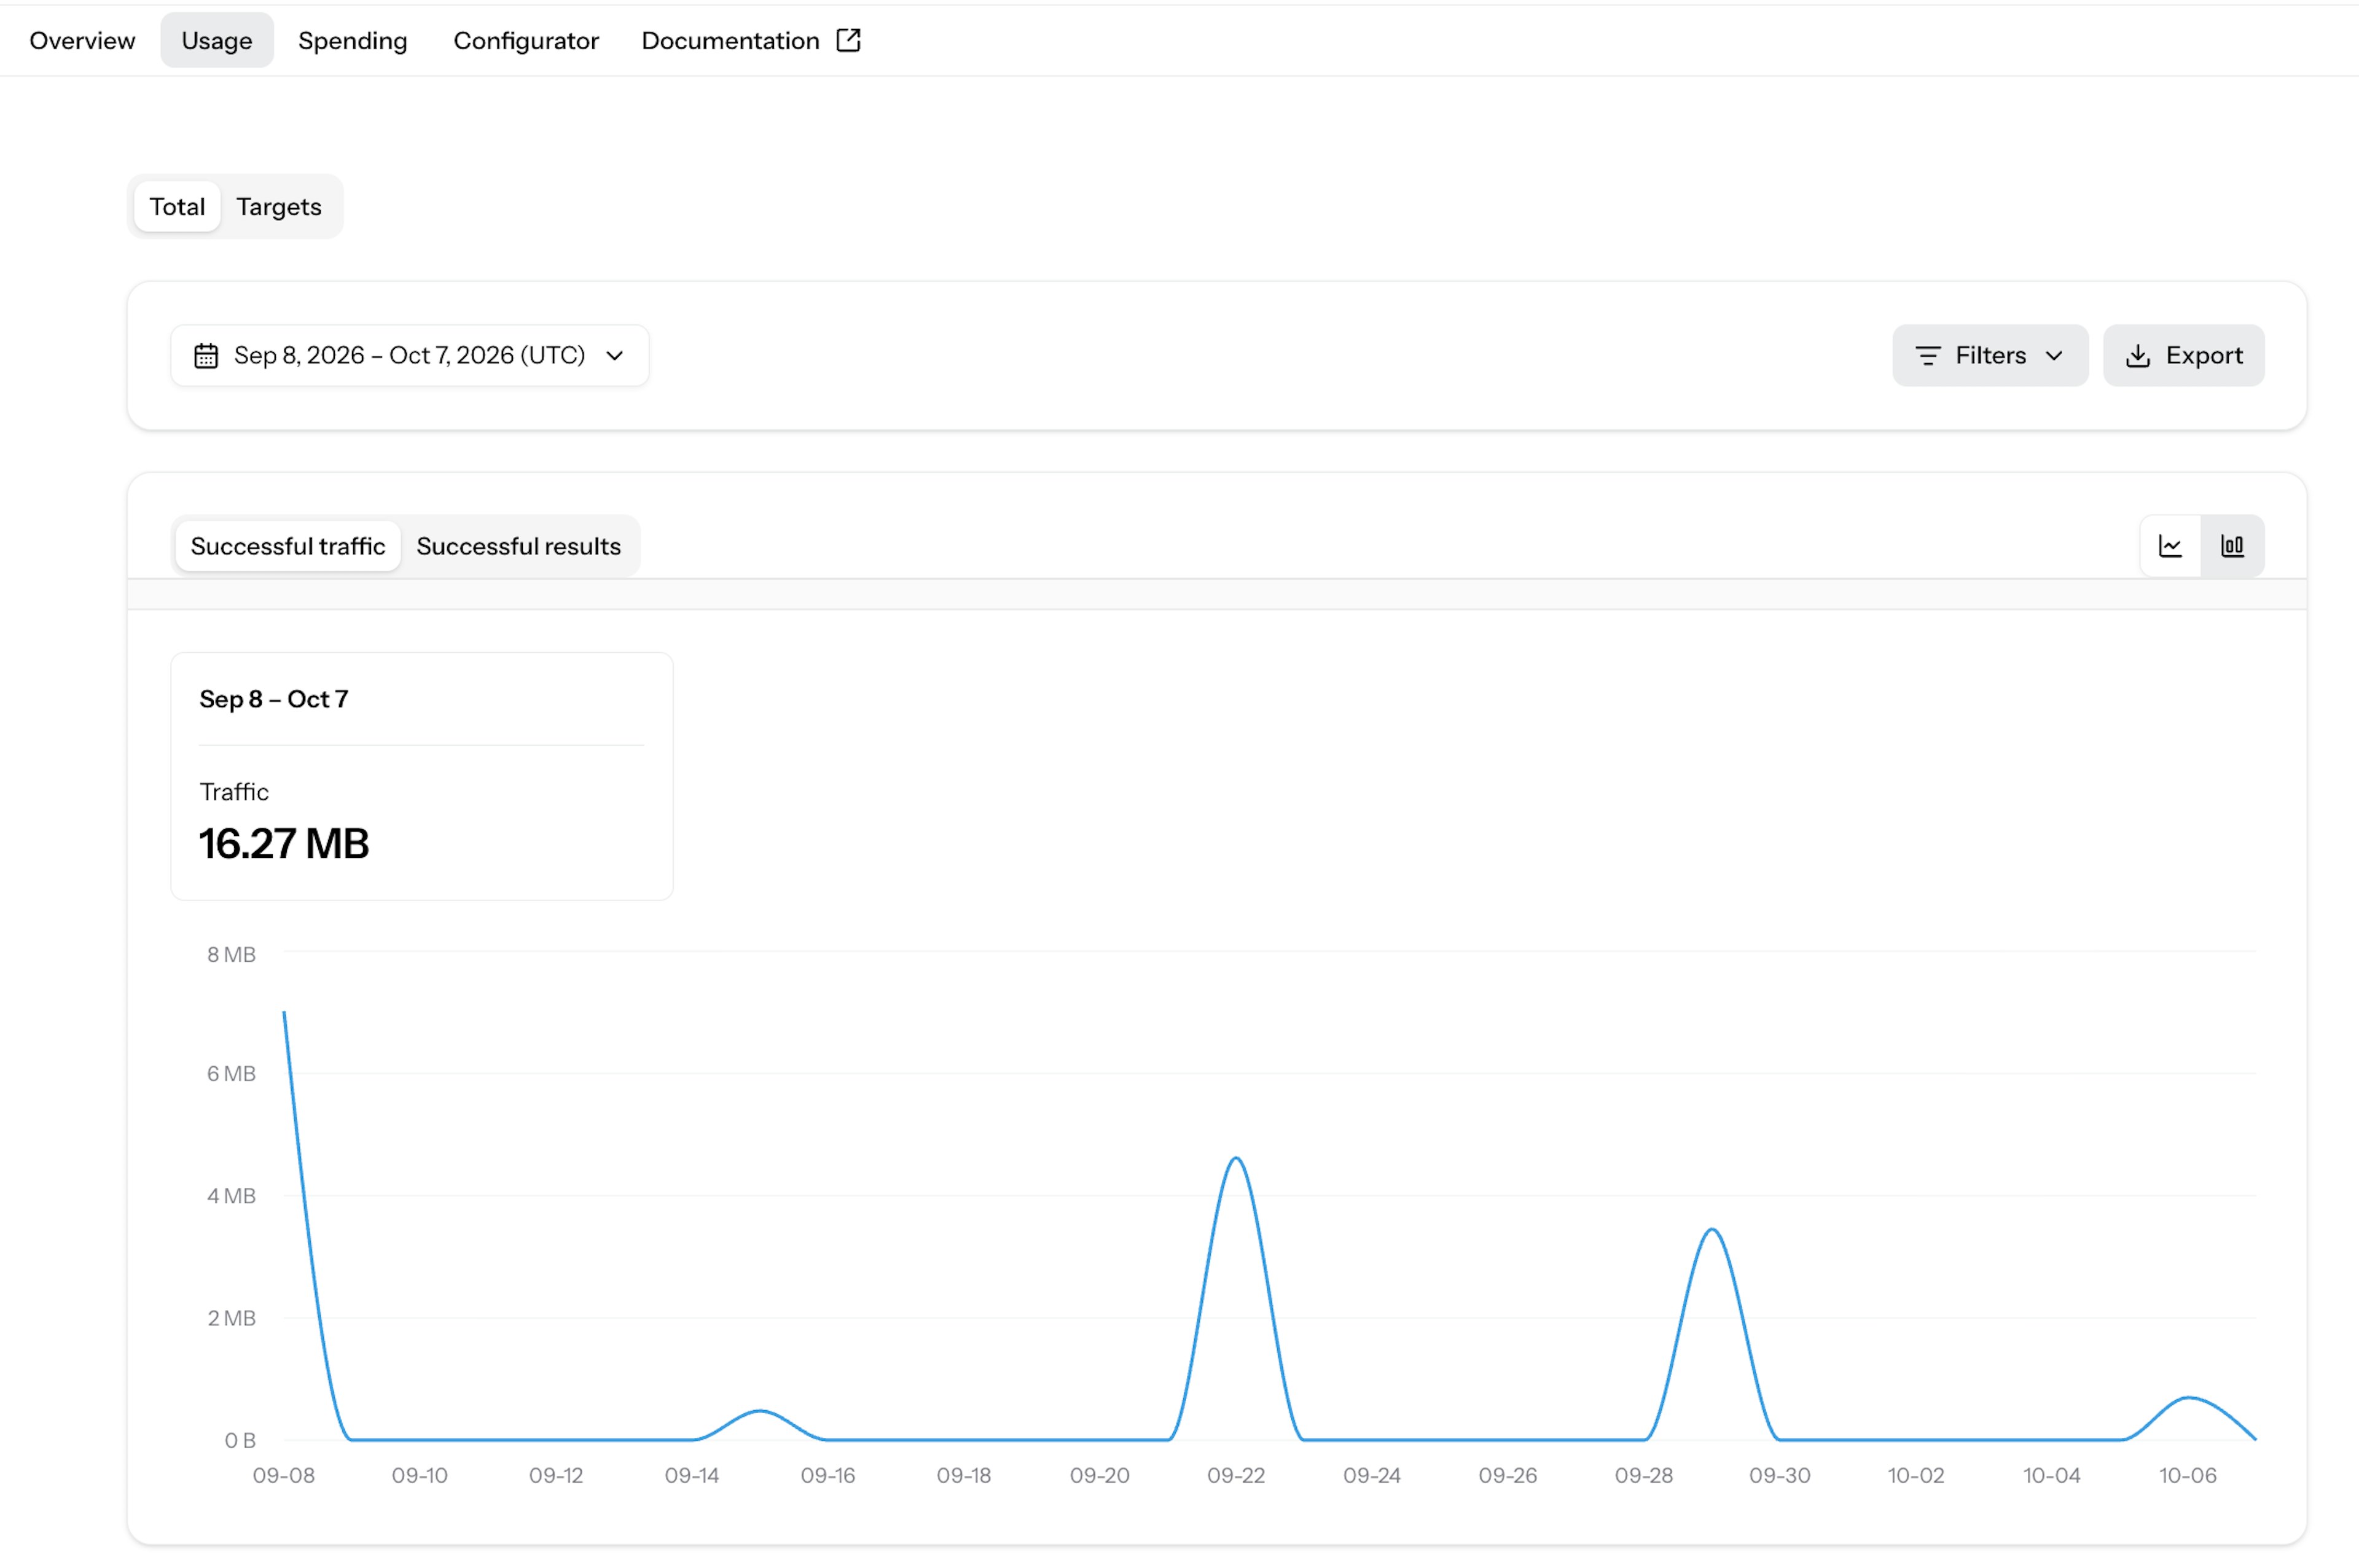Select the Total view toggle
Image resolution: width=2359 pixels, height=1568 pixels.
click(177, 207)
